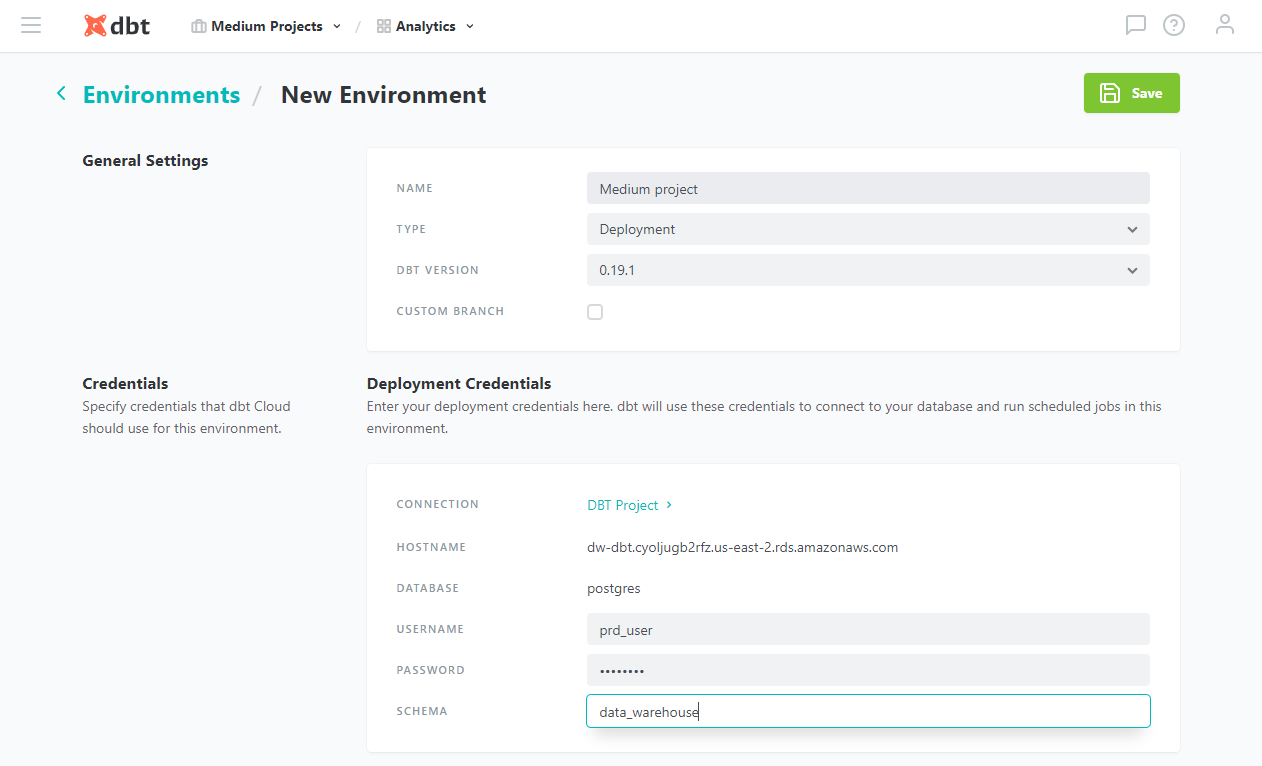Save the new environment
Screen dimensions: 1262x766
click(1131, 93)
